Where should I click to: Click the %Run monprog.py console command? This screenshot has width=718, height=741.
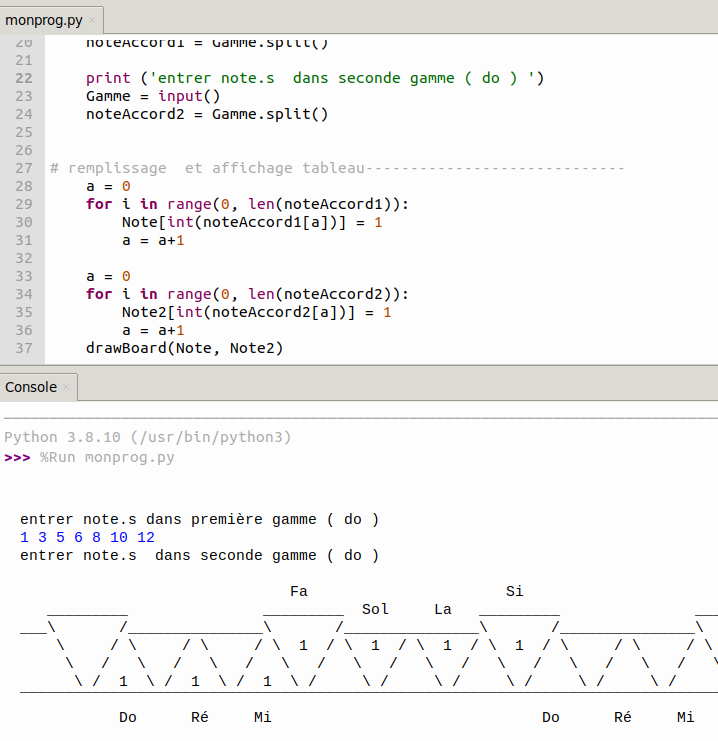pos(107,457)
